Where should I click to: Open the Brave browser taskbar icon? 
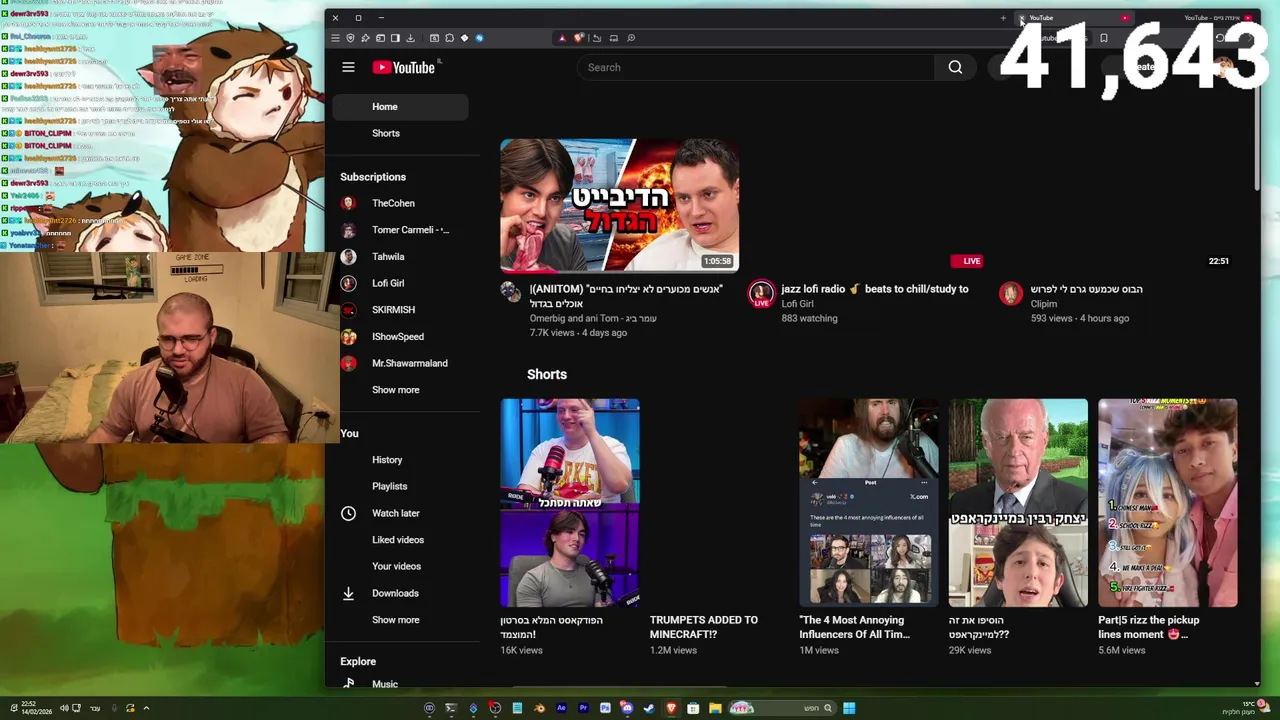pyautogui.click(x=672, y=708)
